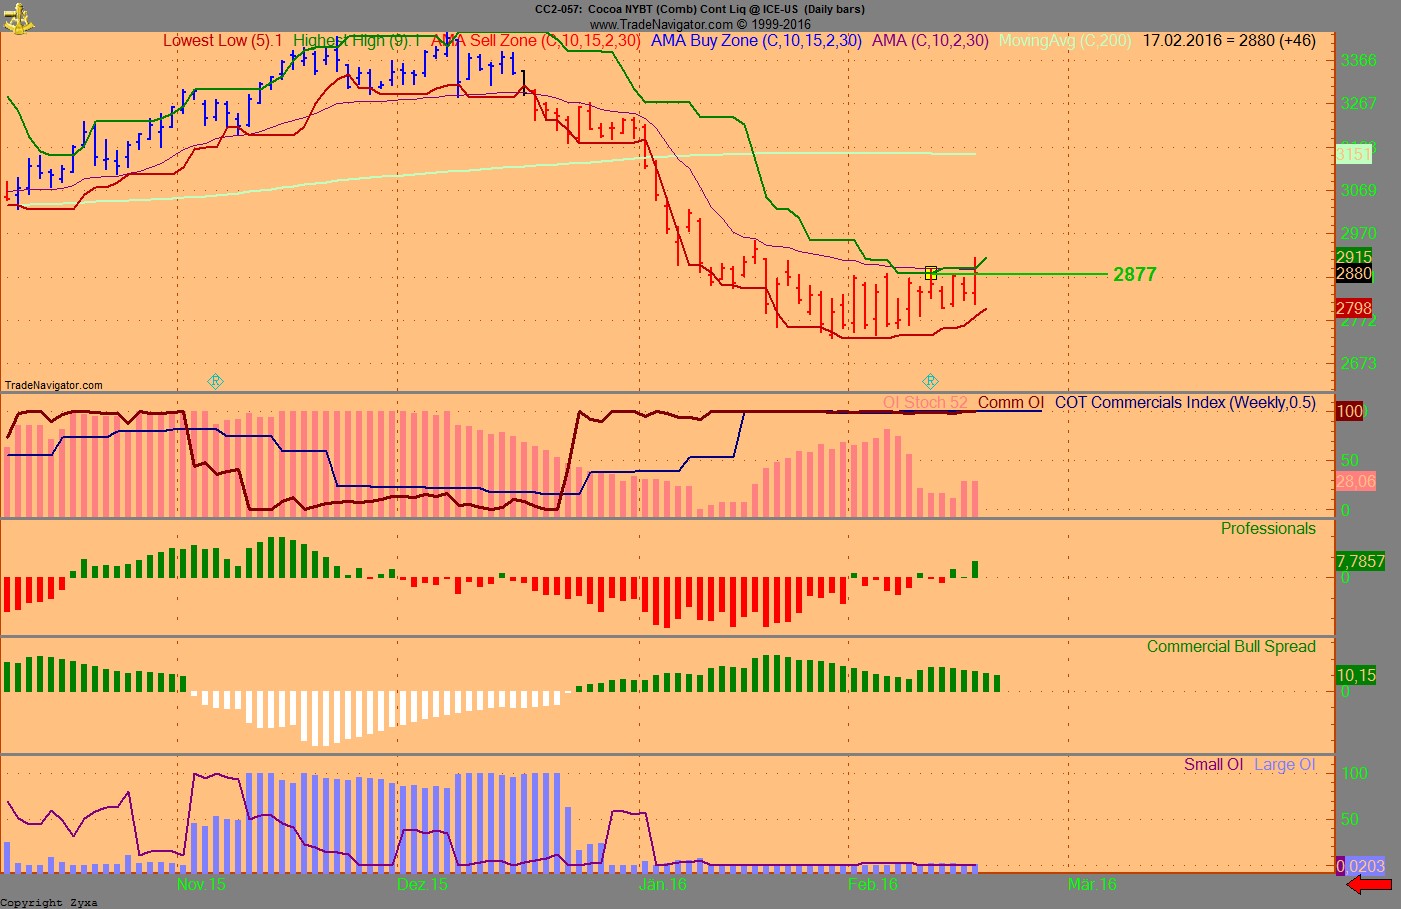
Task: Click the red 2798 price tag
Action: click(1356, 308)
